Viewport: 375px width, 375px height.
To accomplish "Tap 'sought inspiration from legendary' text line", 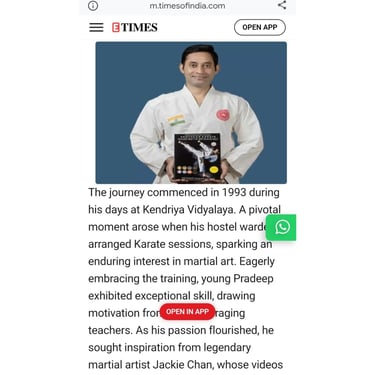I will click(x=170, y=347).
